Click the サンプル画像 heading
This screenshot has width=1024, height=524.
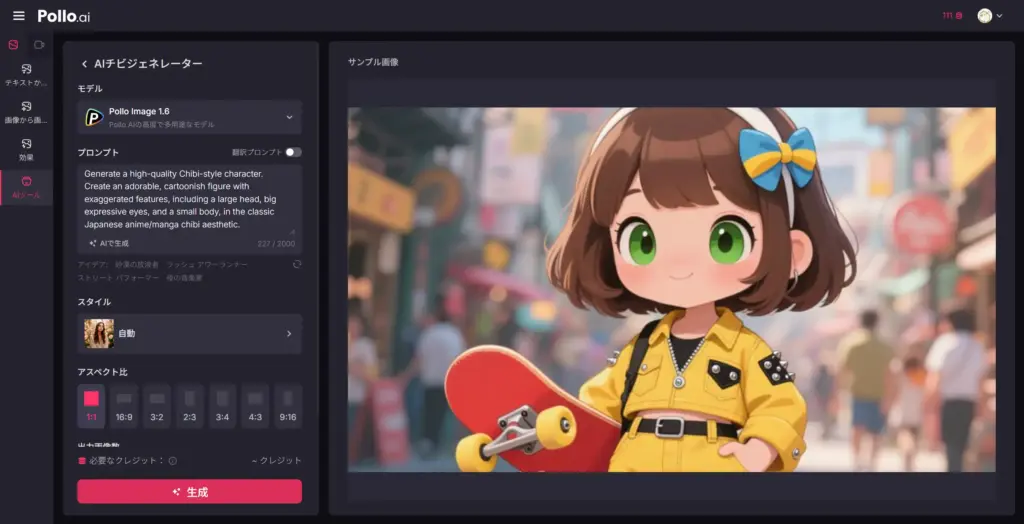point(373,62)
